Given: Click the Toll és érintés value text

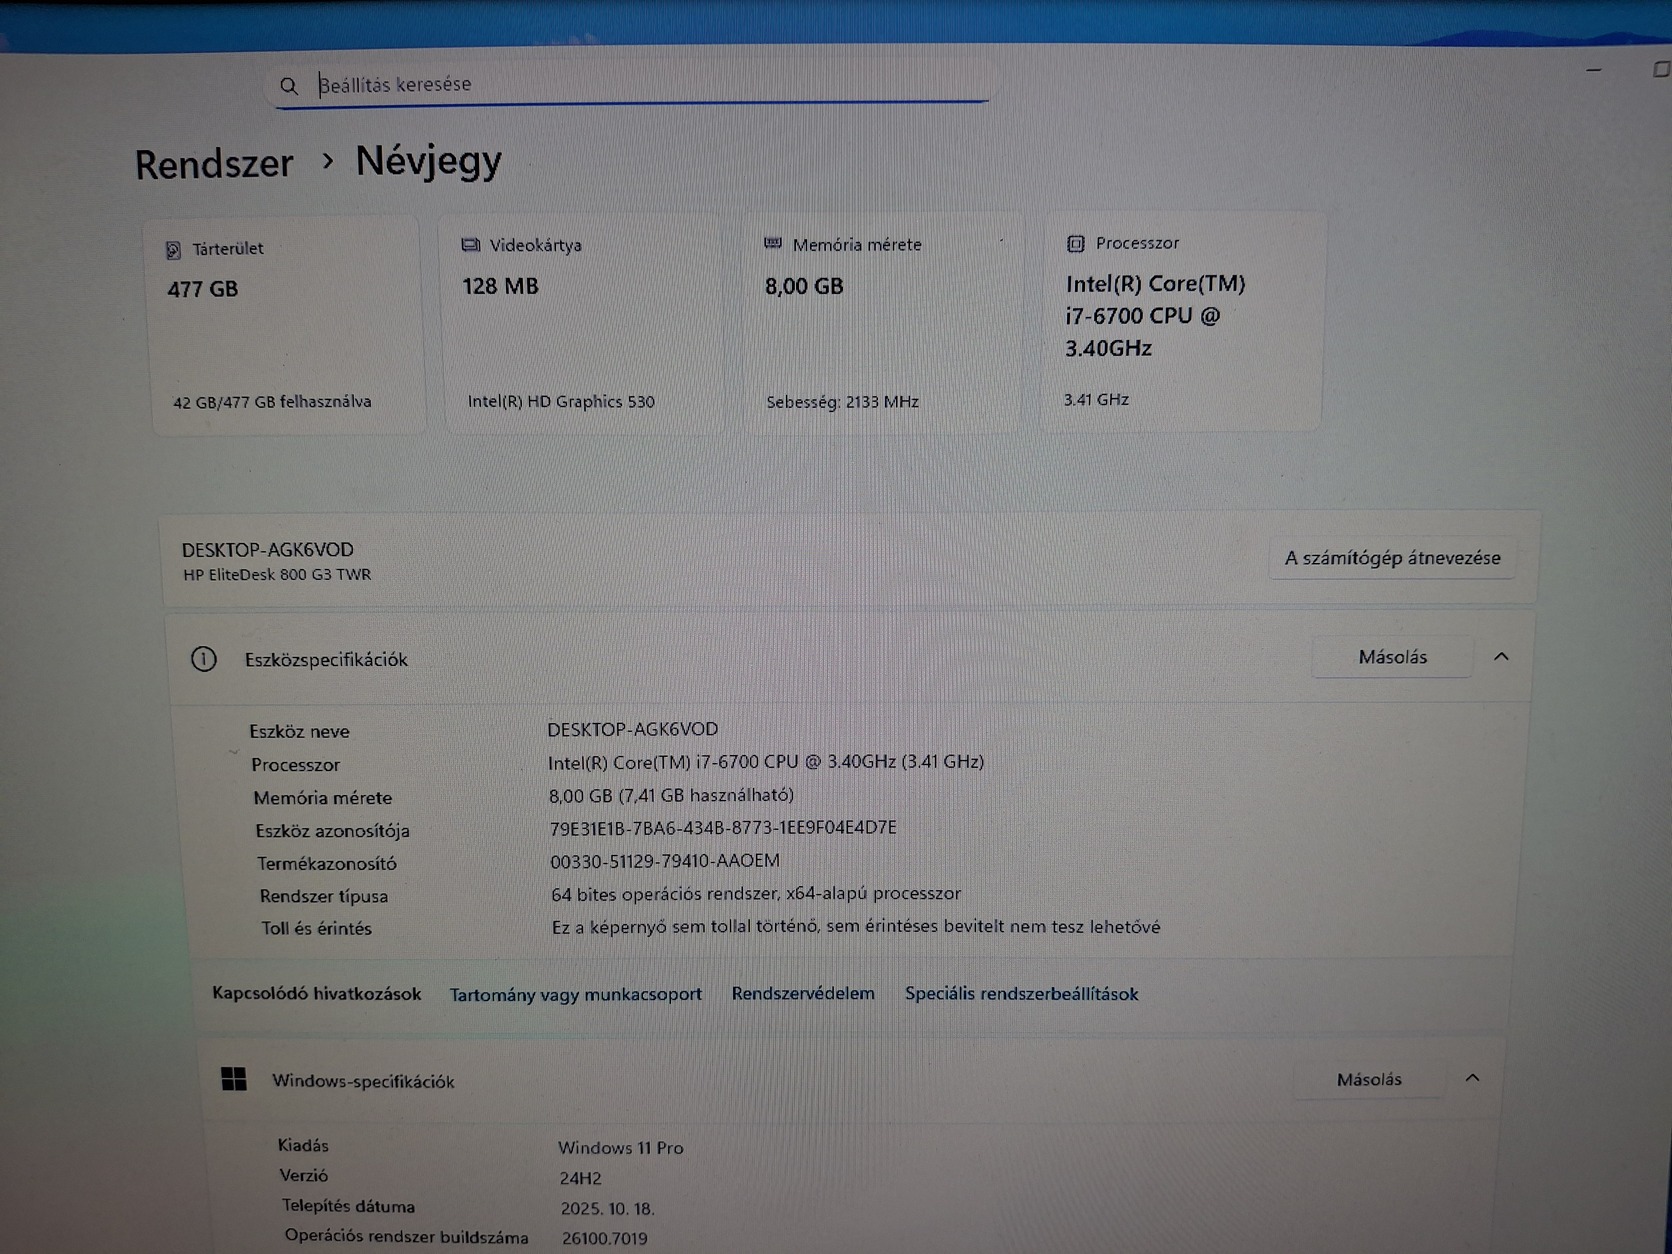Looking at the screenshot, I should click(856, 927).
